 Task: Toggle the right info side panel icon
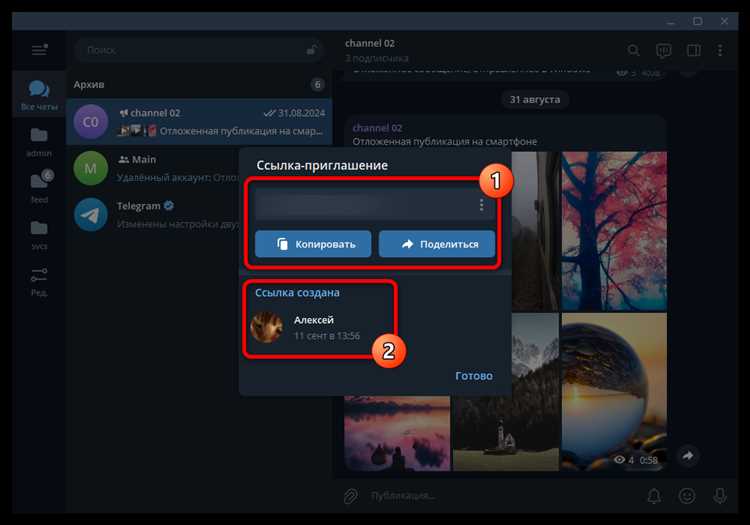coord(694,50)
